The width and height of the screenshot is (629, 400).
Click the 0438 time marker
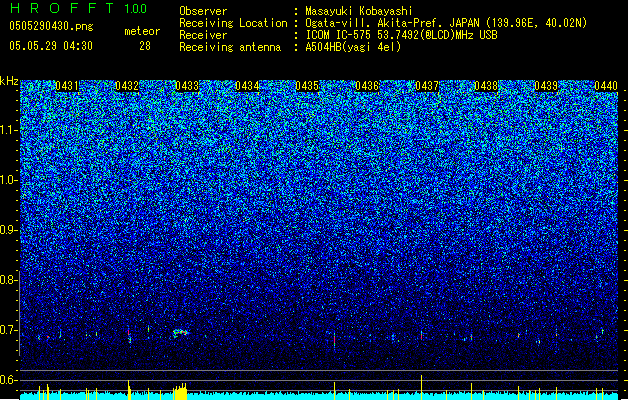click(x=486, y=86)
